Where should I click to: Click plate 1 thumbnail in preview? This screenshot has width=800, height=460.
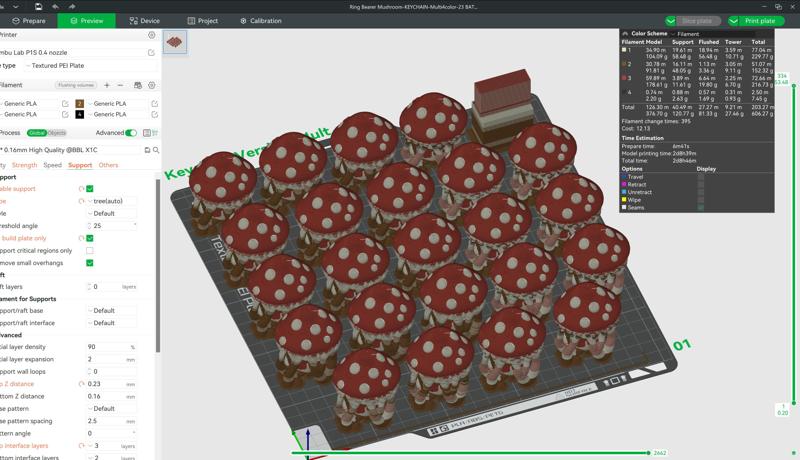(x=174, y=42)
